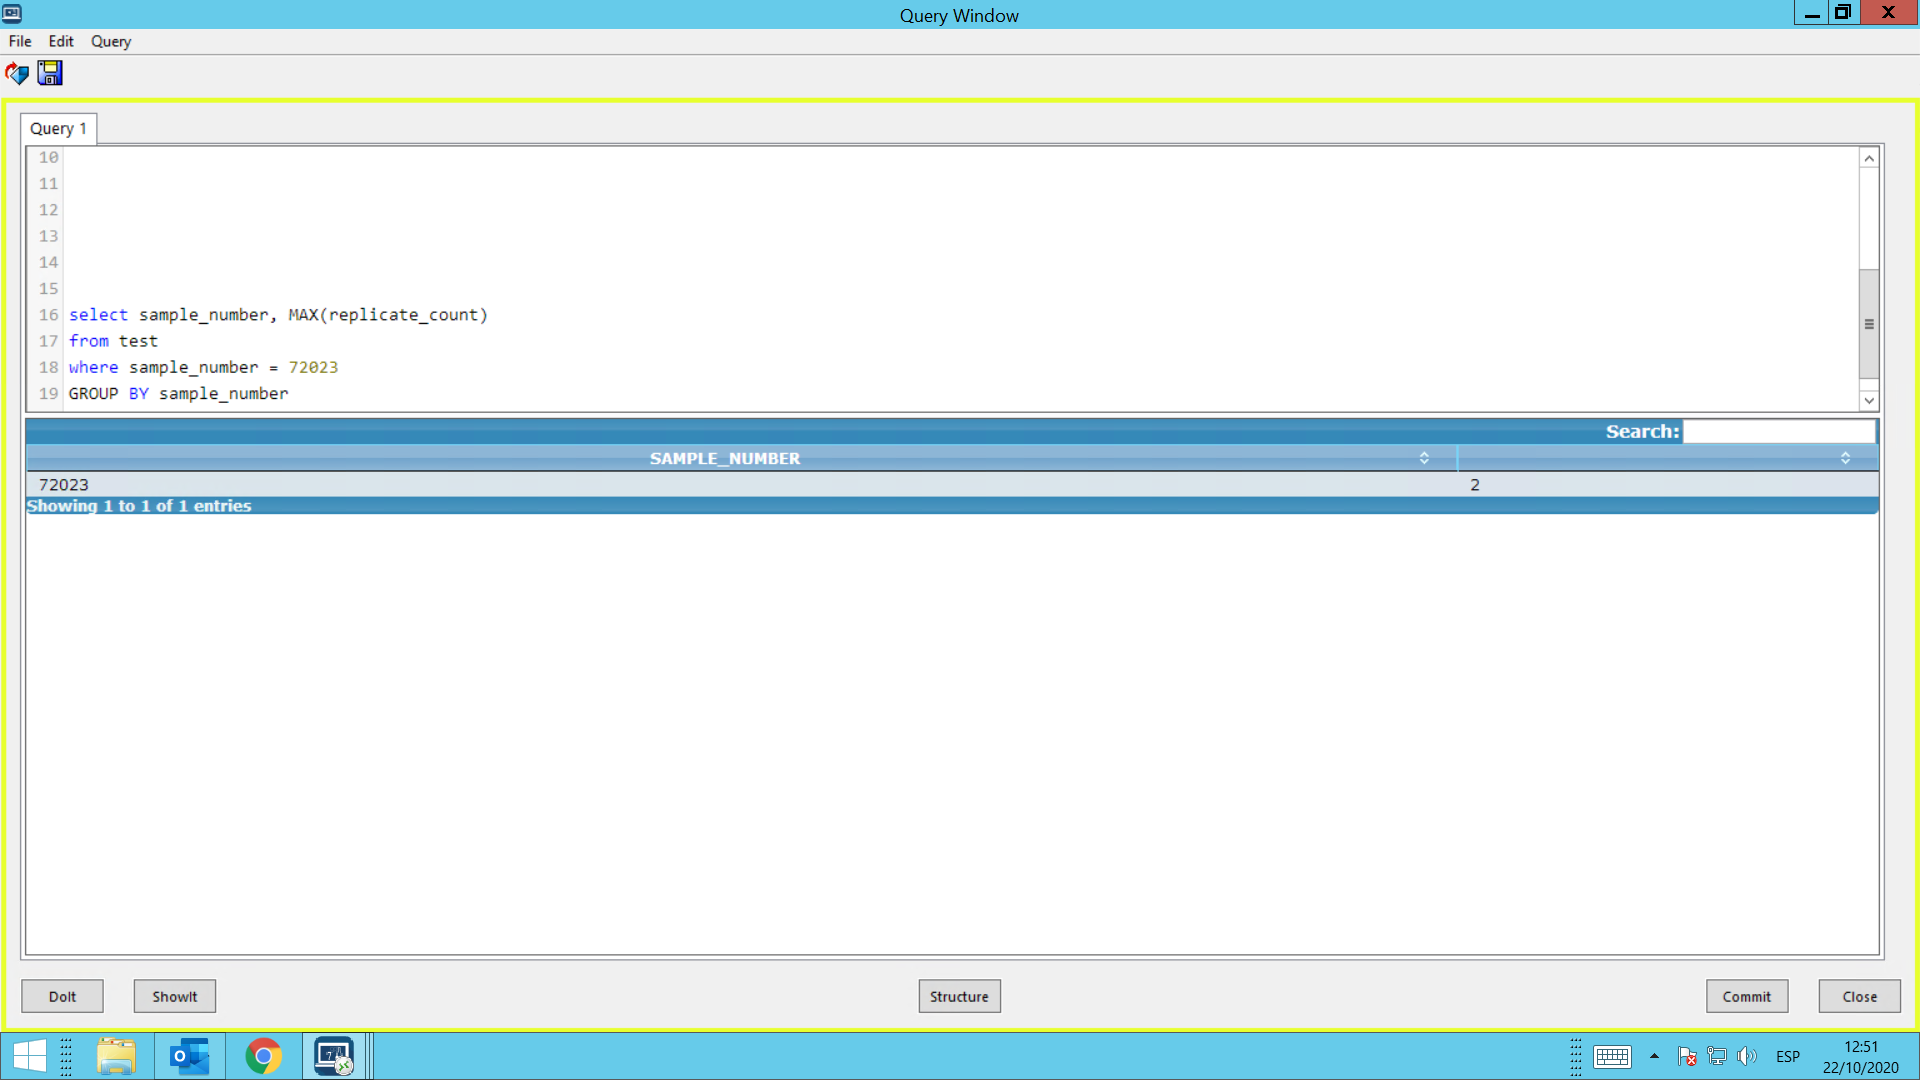Click the editor vertical scrollbar thumb

[1868, 324]
